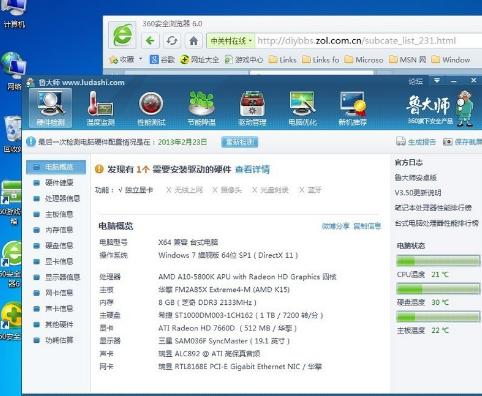Open the 电脑优化 PC optimization icon

[x=302, y=109]
